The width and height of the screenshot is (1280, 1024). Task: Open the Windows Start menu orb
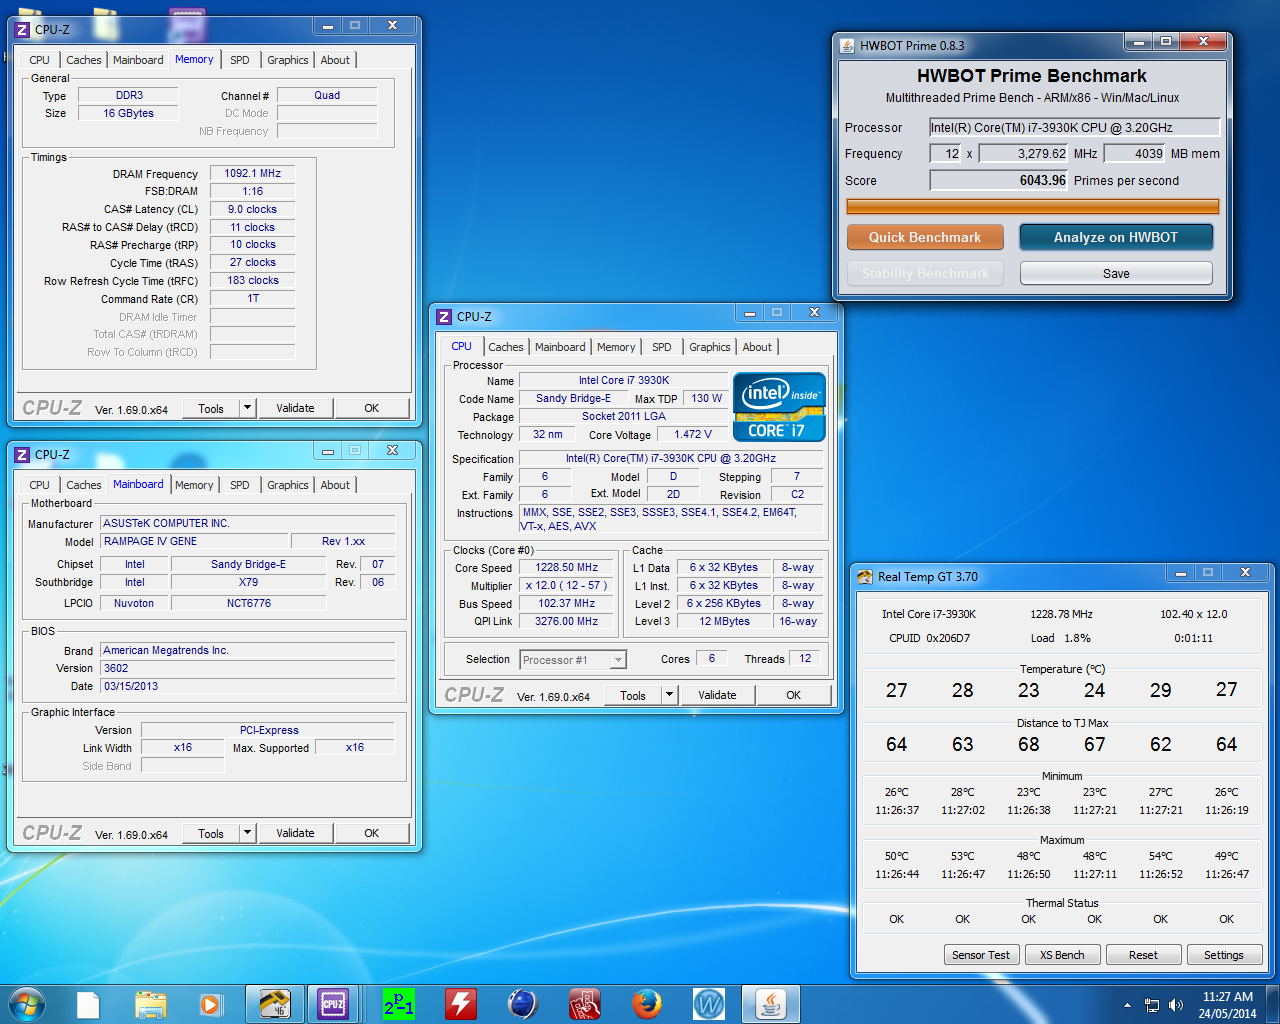point(26,1003)
